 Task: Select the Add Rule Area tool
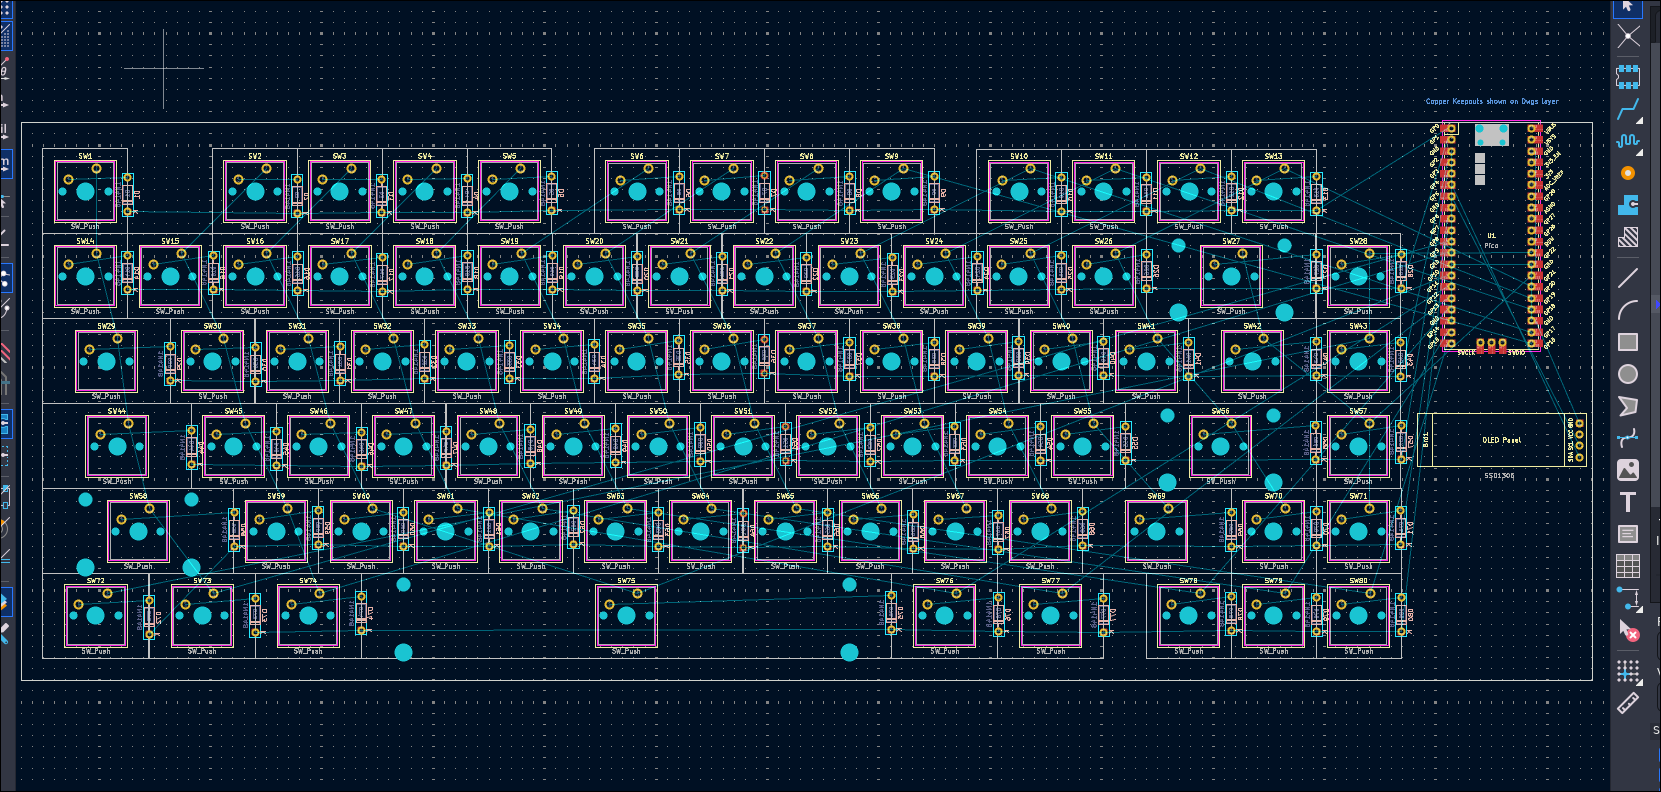pos(1628,237)
